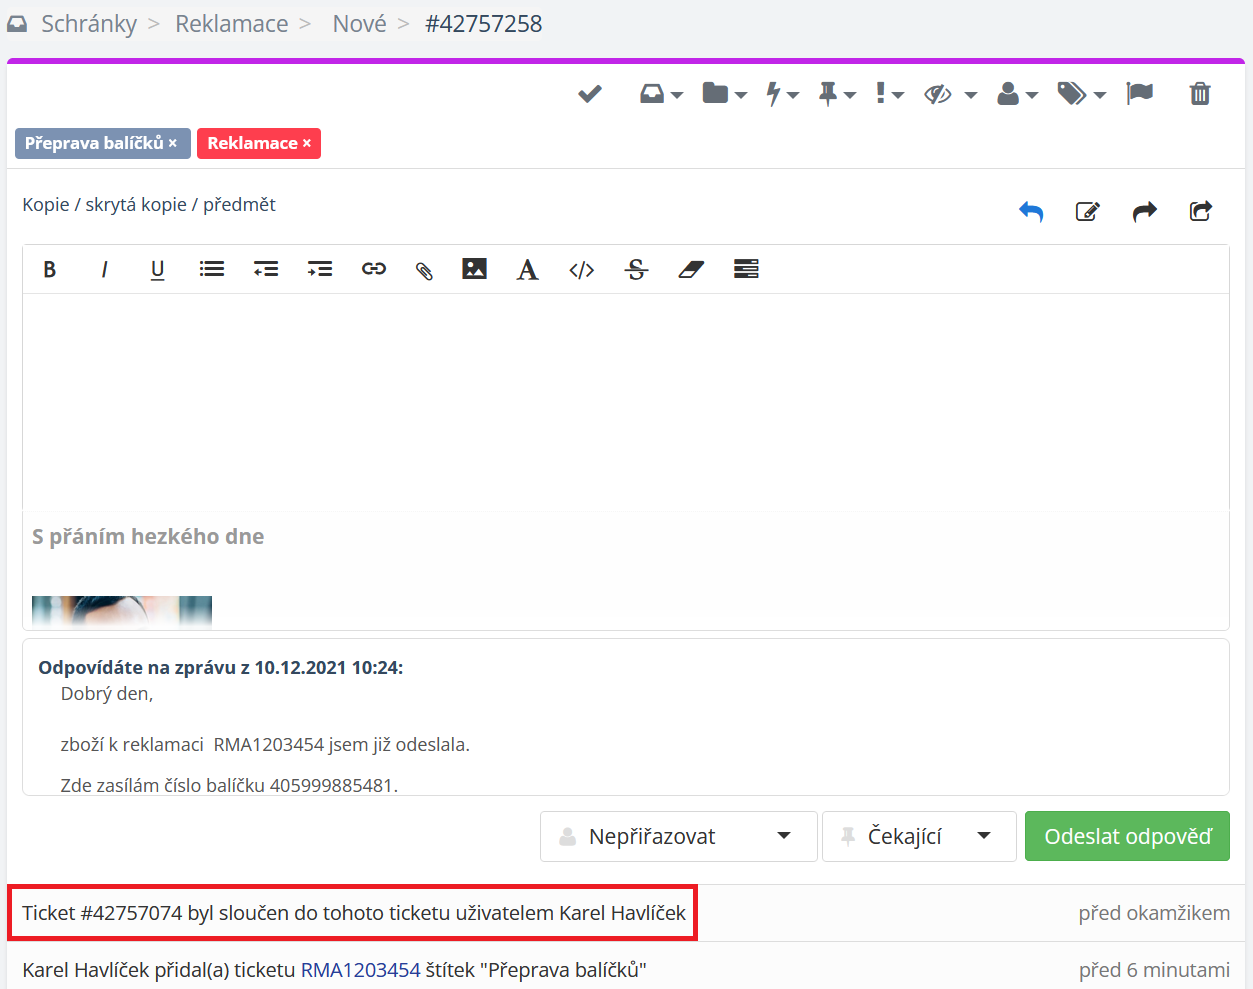Image resolution: width=1253 pixels, height=989 pixels.
Task: Click the share/redirect icon at right
Action: click(1201, 211)
